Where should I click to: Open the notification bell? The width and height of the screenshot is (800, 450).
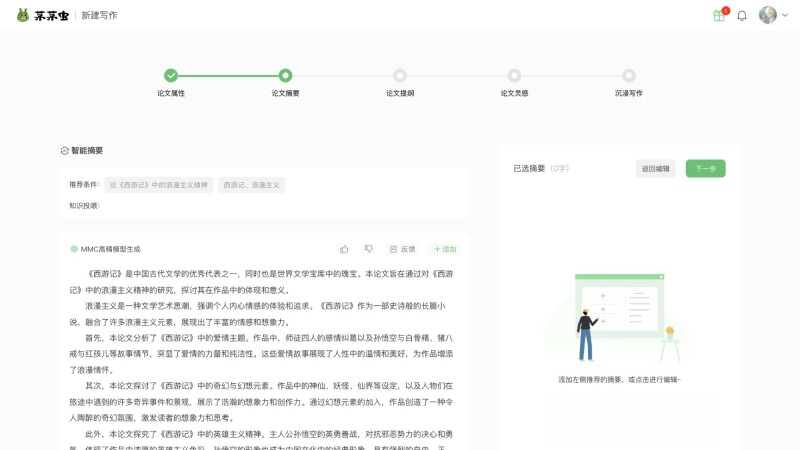[x=742, y=15]
